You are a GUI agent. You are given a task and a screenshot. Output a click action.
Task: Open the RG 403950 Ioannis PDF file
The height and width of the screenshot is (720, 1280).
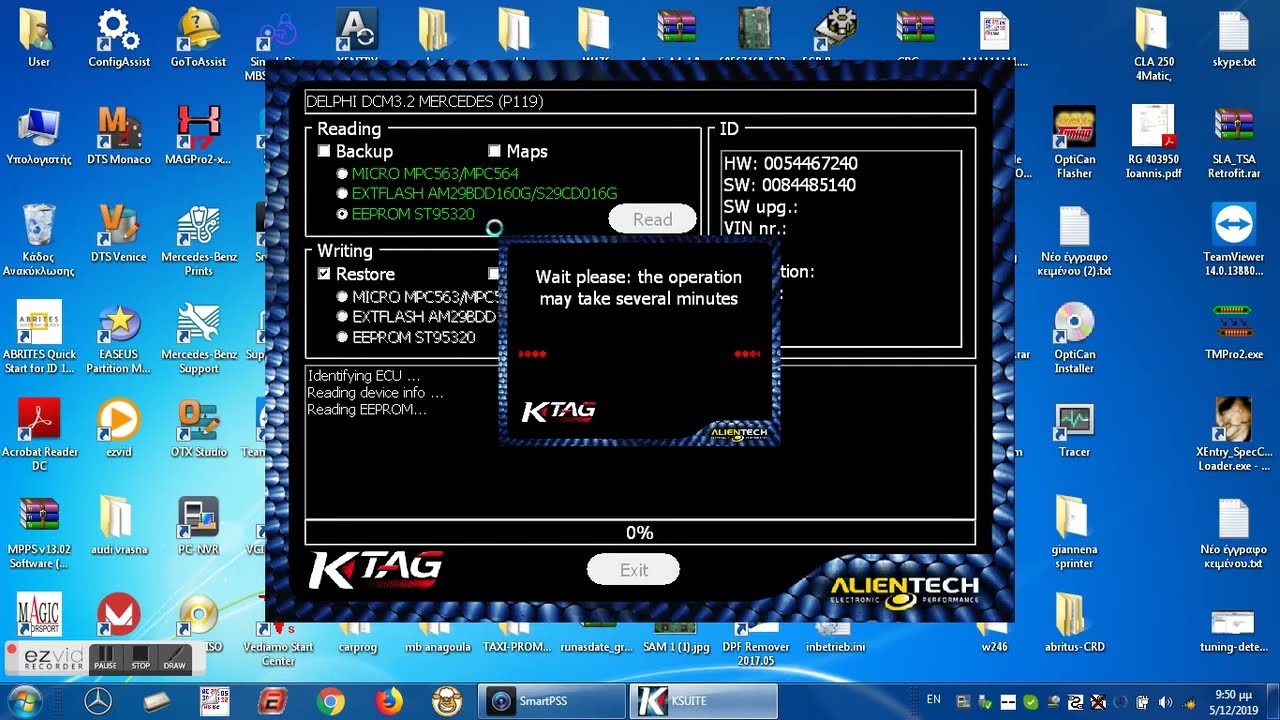tap(1152, 142)
